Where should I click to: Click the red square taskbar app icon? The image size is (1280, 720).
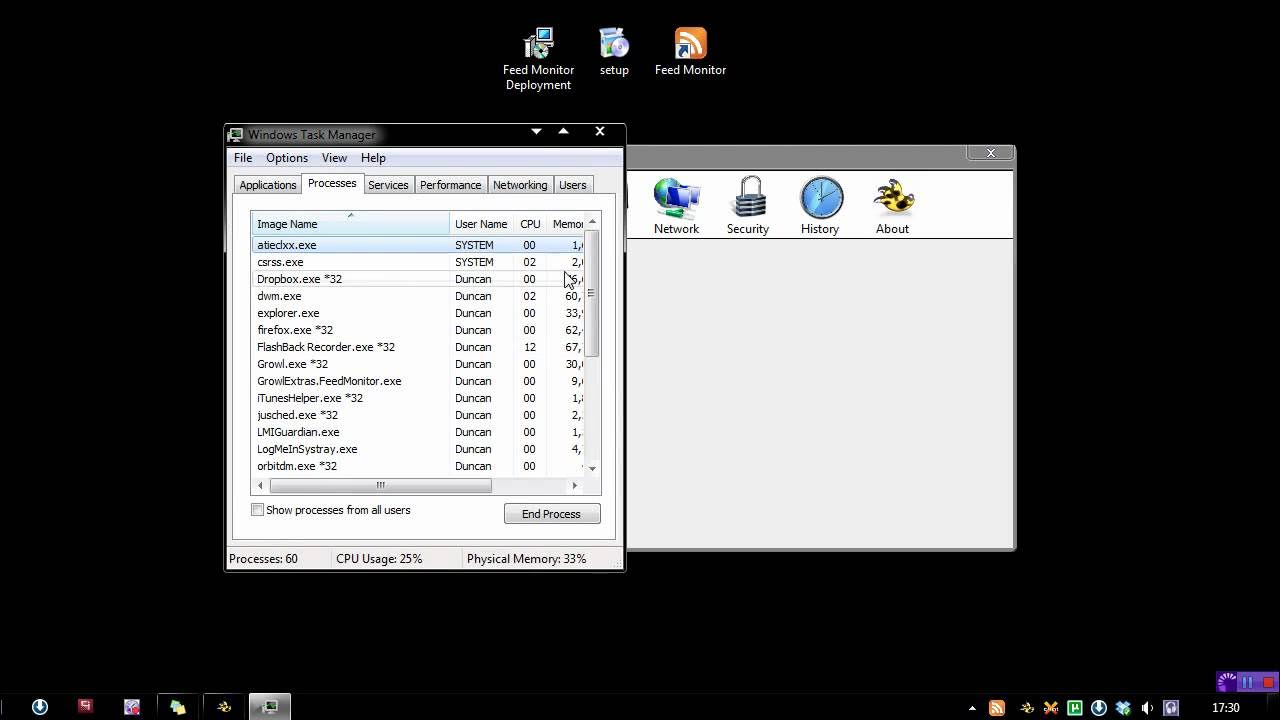[x=85, y=706]
